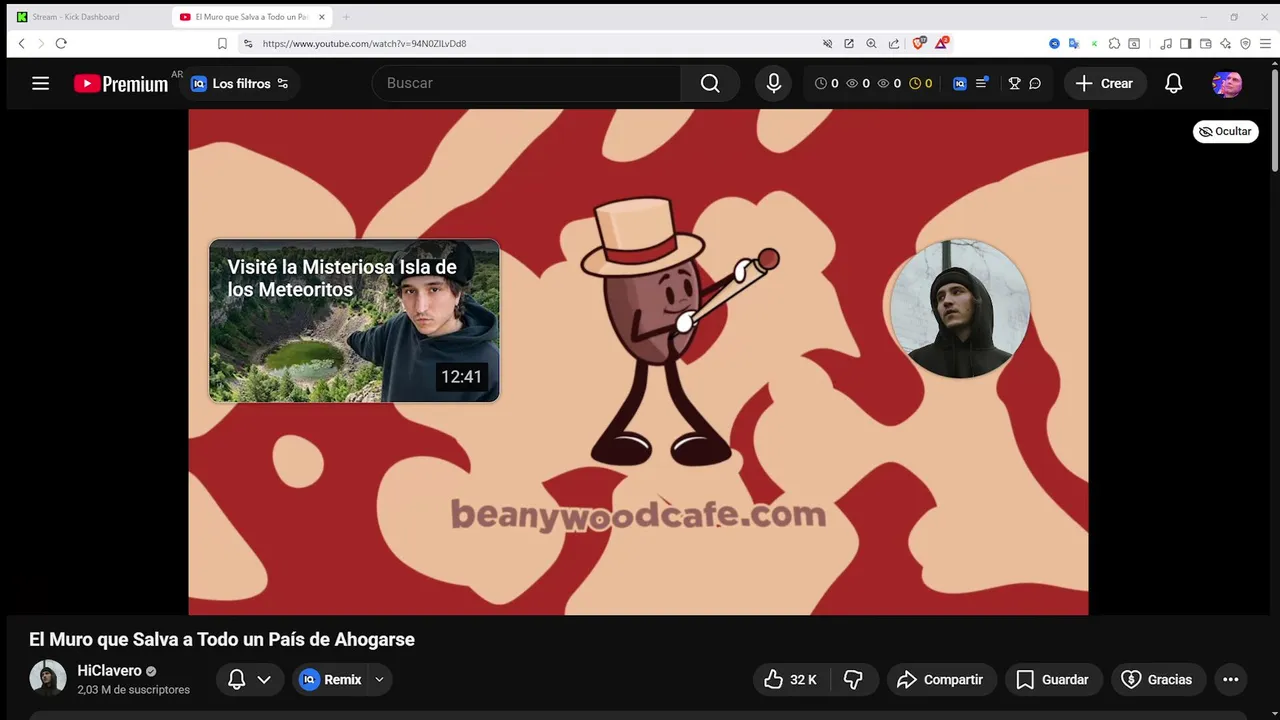Click the Buscar search field
This screenshot has height=720, width=1280.
[x=527, y=83]
